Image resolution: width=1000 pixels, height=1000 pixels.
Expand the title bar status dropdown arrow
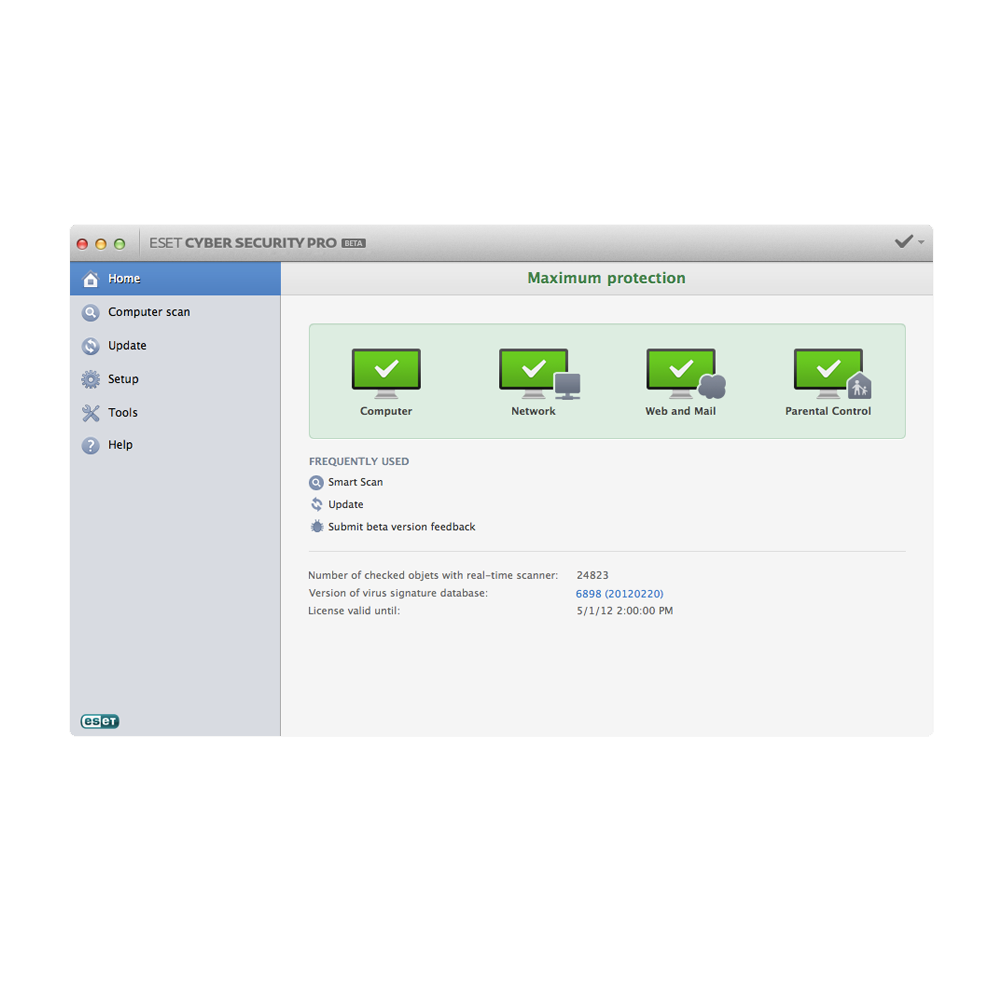click(921, 242)
